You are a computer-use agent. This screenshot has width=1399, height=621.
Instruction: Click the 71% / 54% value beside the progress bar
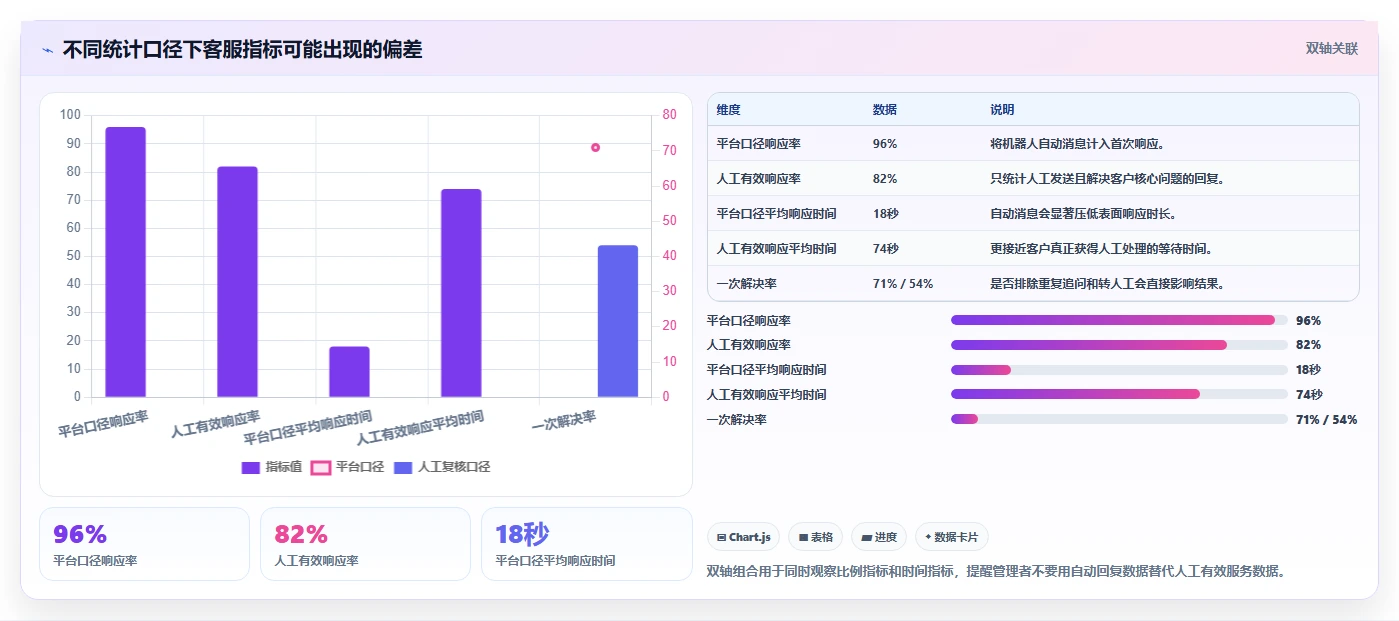coord(1326,420)
